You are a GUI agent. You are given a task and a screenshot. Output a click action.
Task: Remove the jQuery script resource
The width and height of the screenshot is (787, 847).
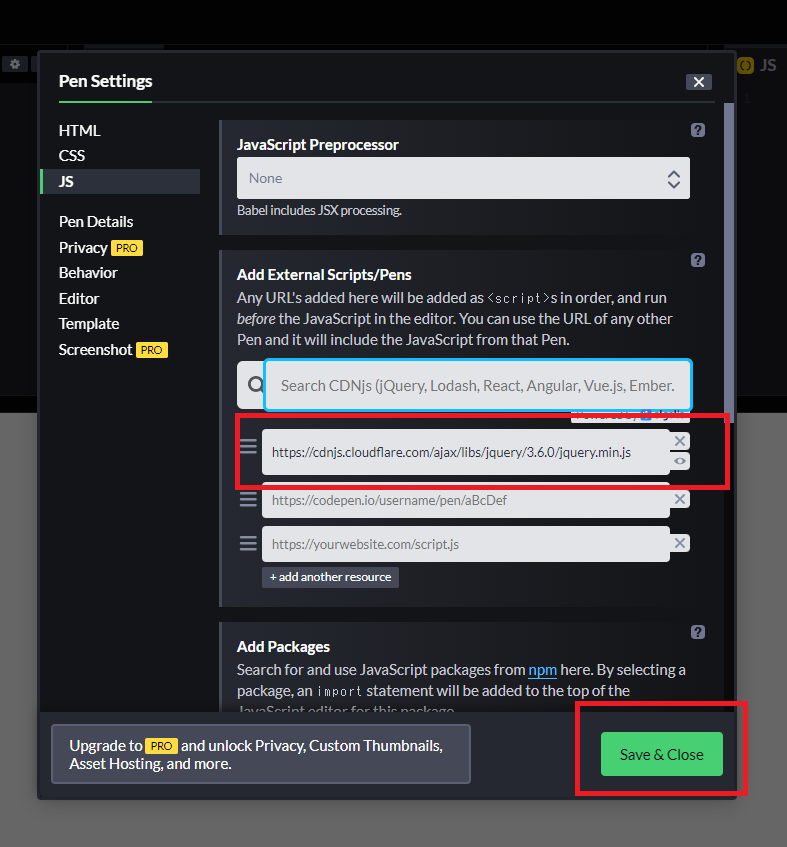[680, 441]
